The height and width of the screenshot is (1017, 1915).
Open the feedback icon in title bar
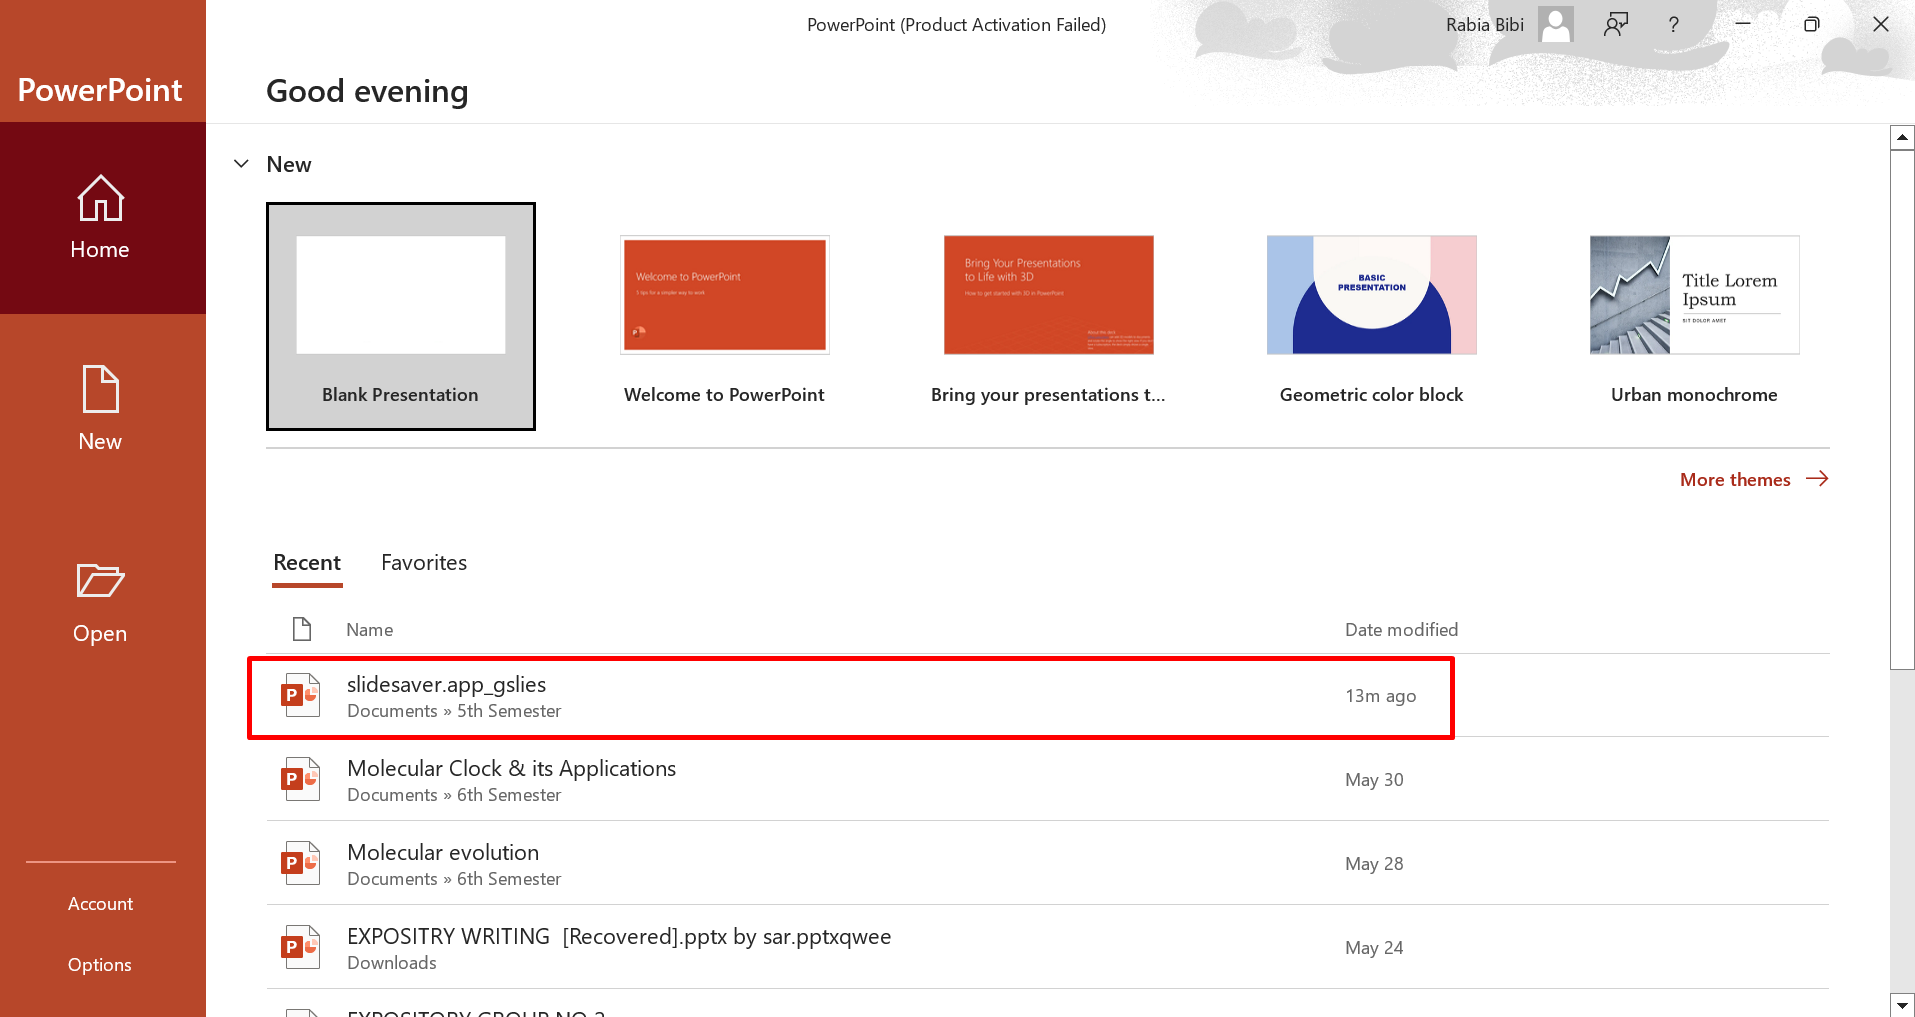(1616, 24)
